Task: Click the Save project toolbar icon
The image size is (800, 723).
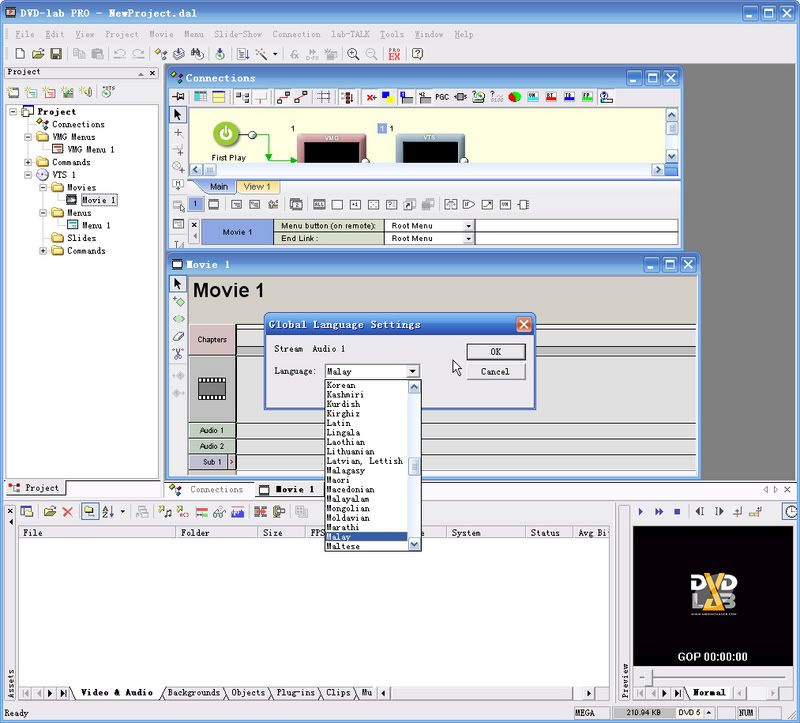Action: [56, 54]
